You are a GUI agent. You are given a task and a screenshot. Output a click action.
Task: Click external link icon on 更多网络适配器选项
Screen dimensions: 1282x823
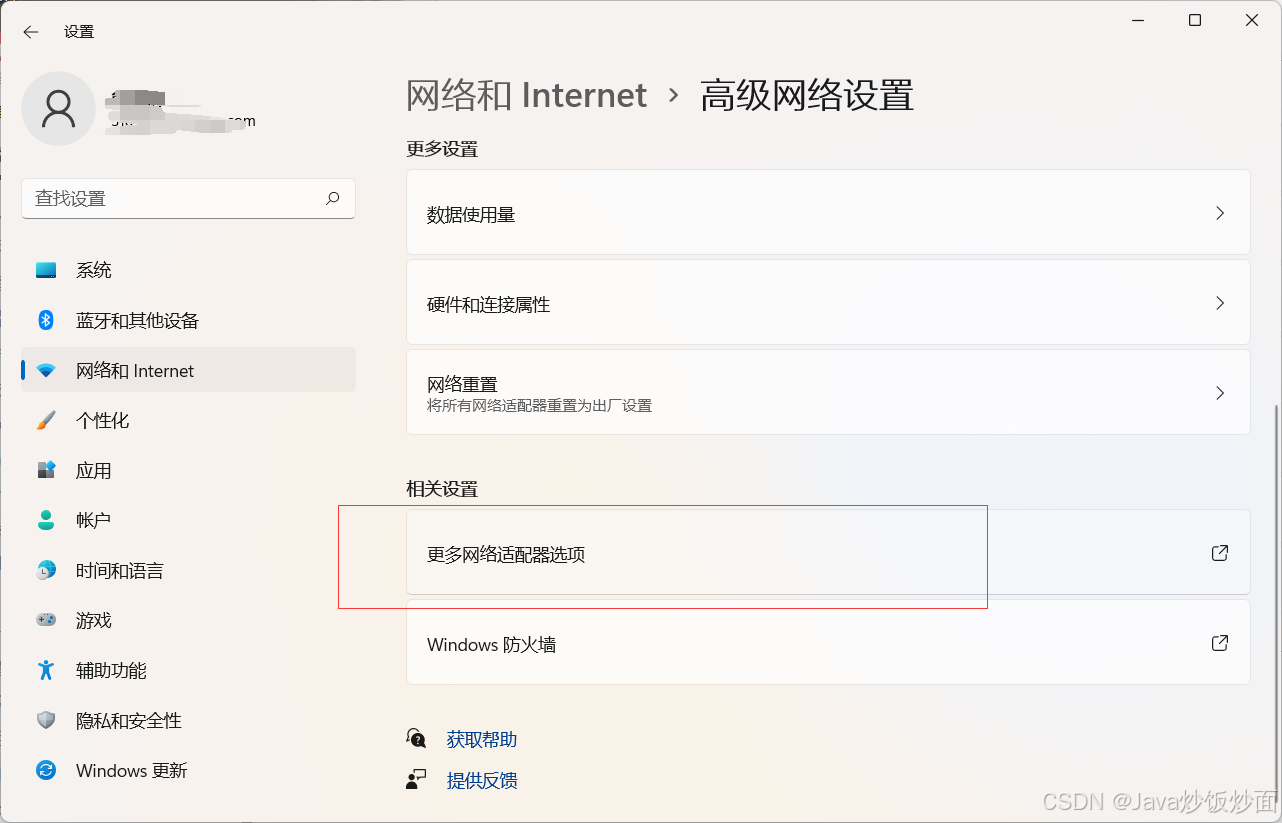pyautogui.click(x=1220, y=553)
